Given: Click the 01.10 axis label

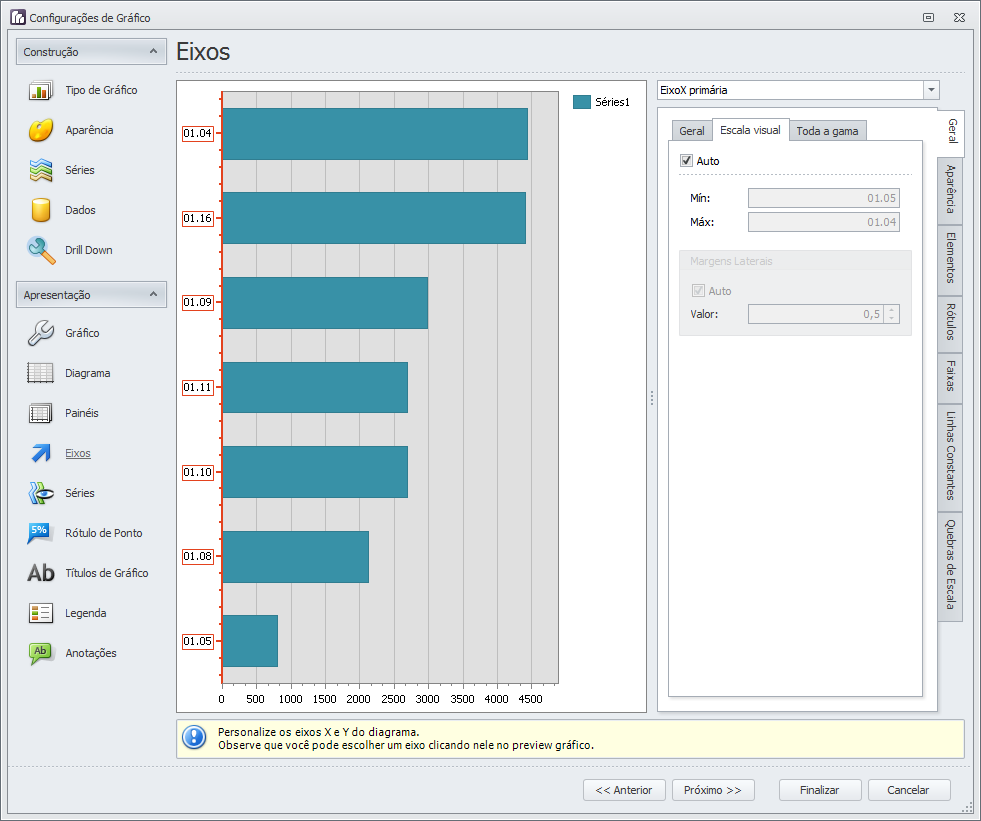Looking at the screenshot, I should (198, 472).
